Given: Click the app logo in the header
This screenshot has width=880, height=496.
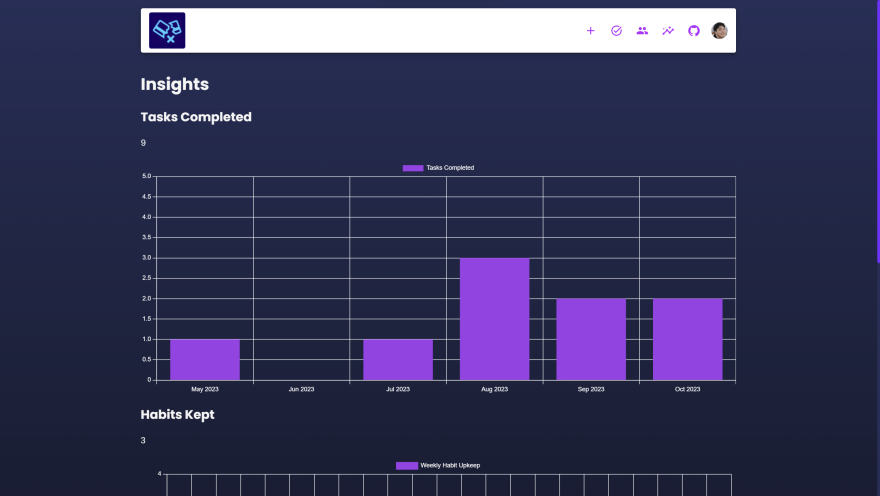Looking at the screenshot, I should pos(167,30).
